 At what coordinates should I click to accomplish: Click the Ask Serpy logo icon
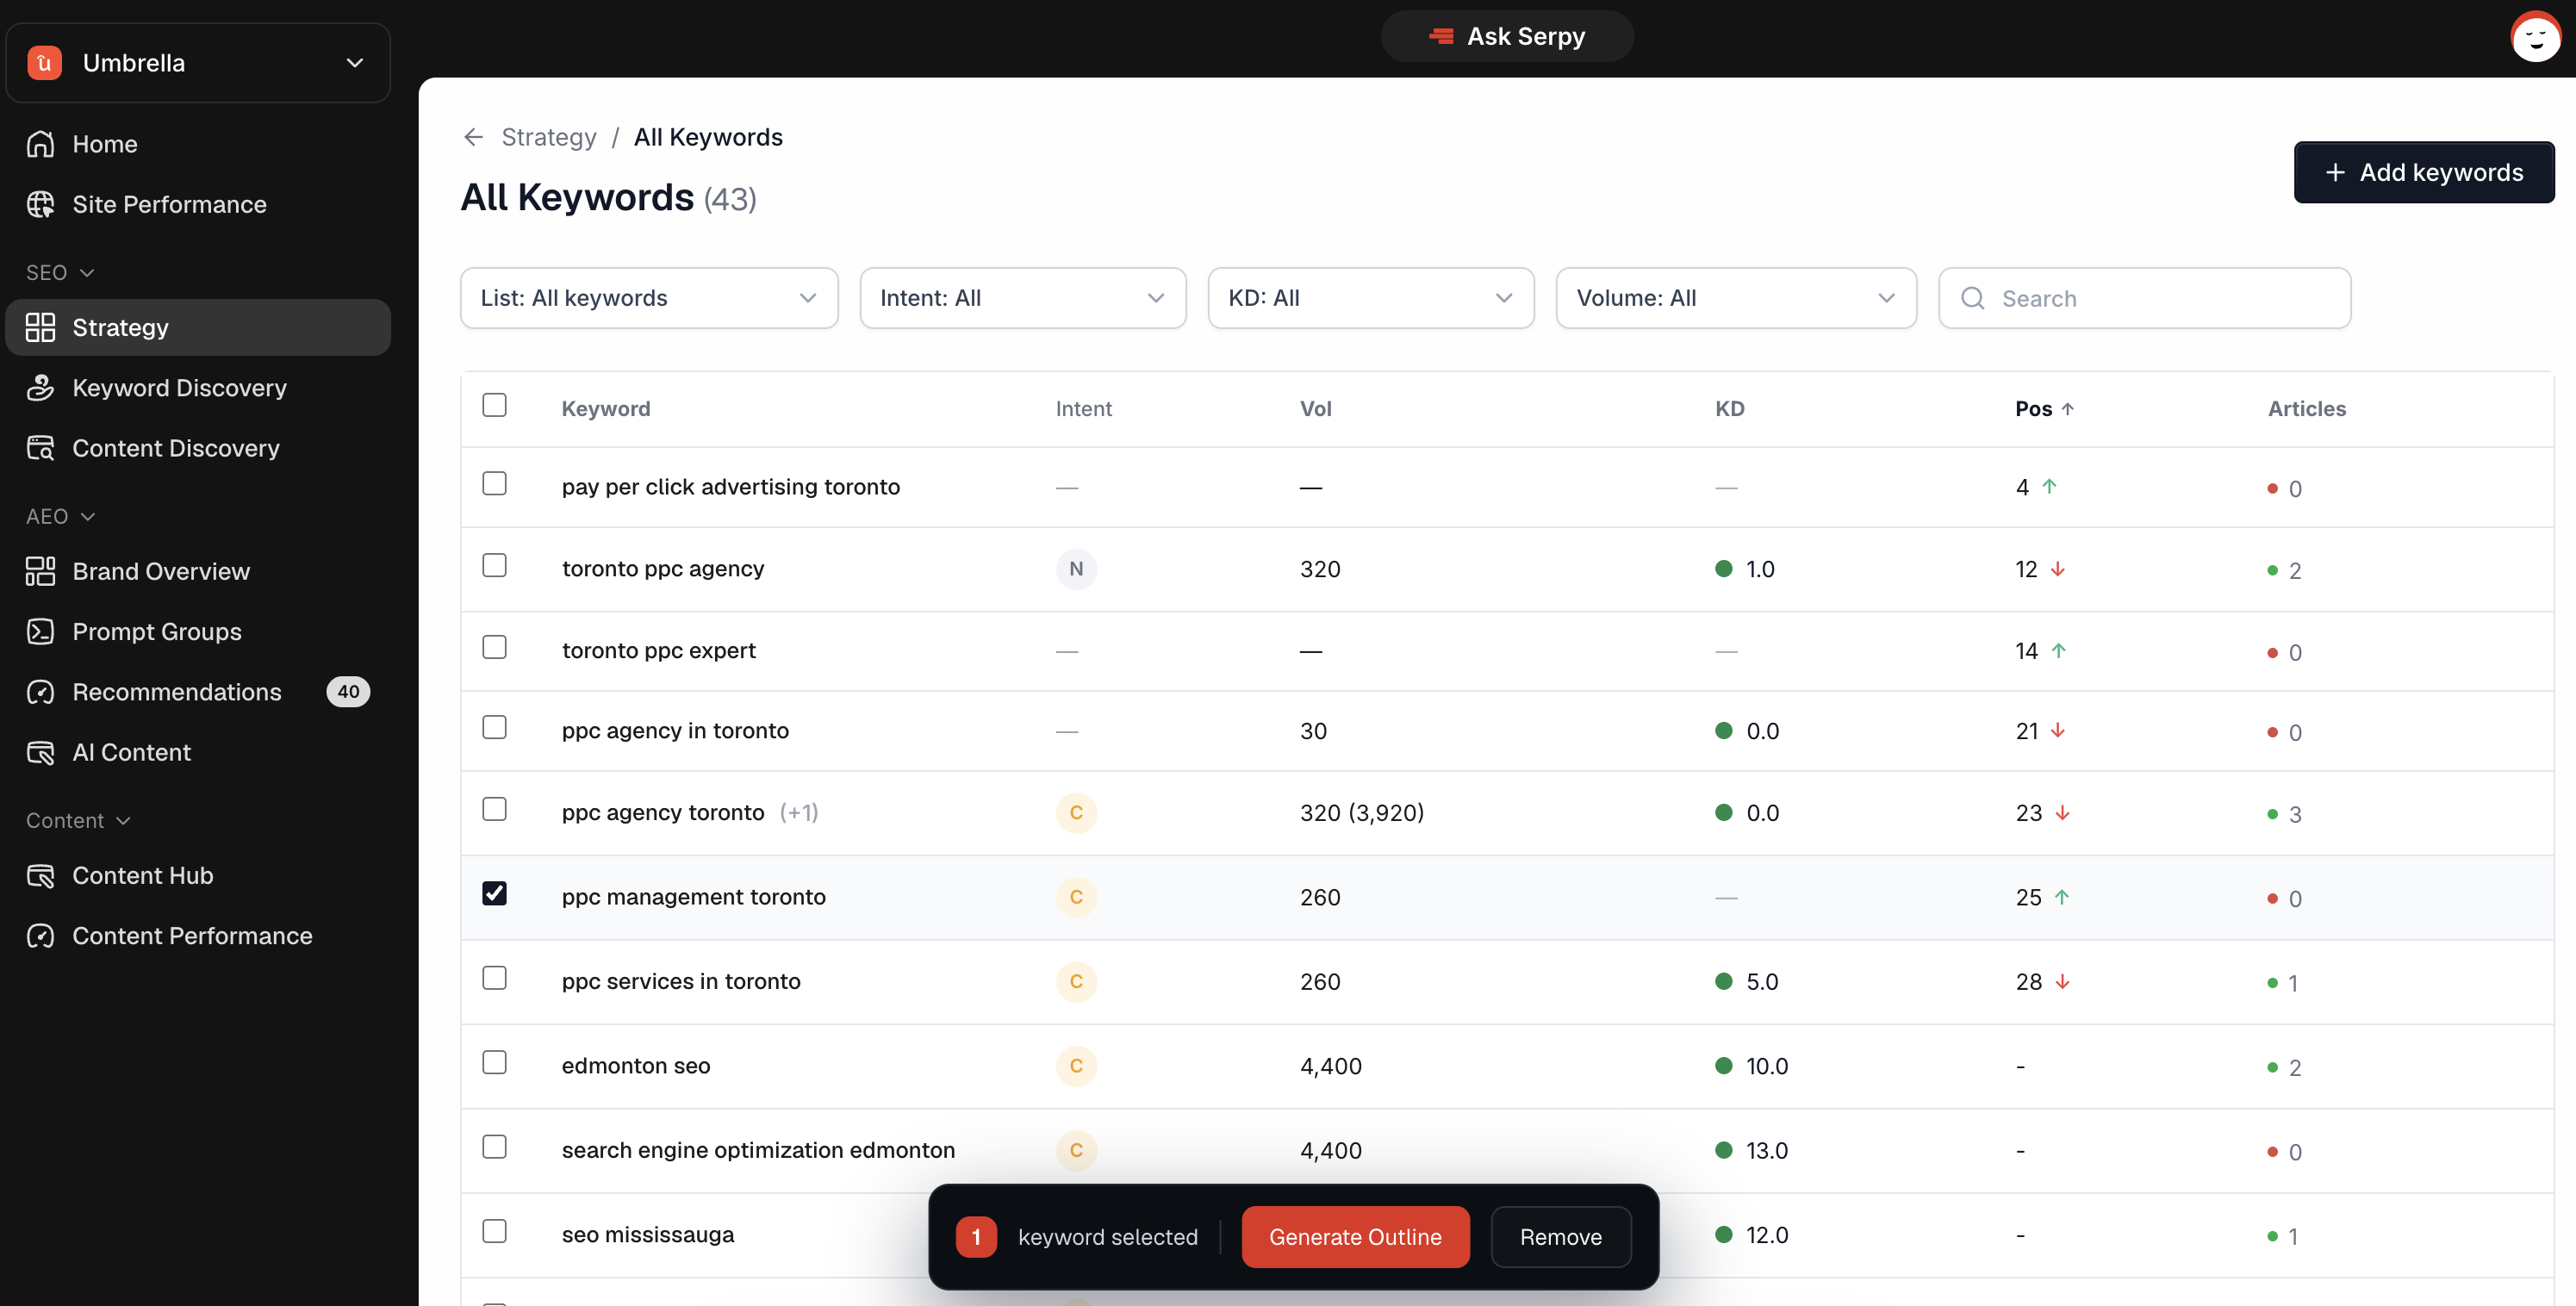[1441, 36]
